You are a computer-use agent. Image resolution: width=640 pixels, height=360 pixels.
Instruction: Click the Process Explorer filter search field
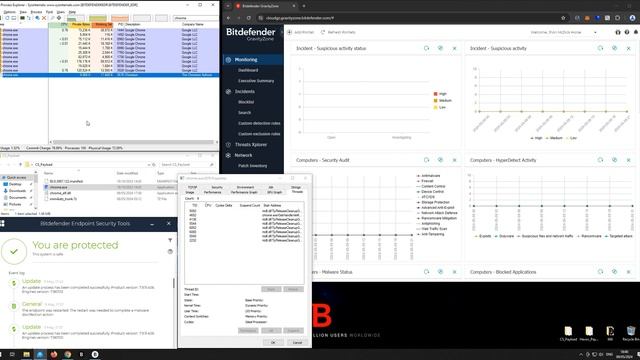pyautogui.click(x=195, y=18)
